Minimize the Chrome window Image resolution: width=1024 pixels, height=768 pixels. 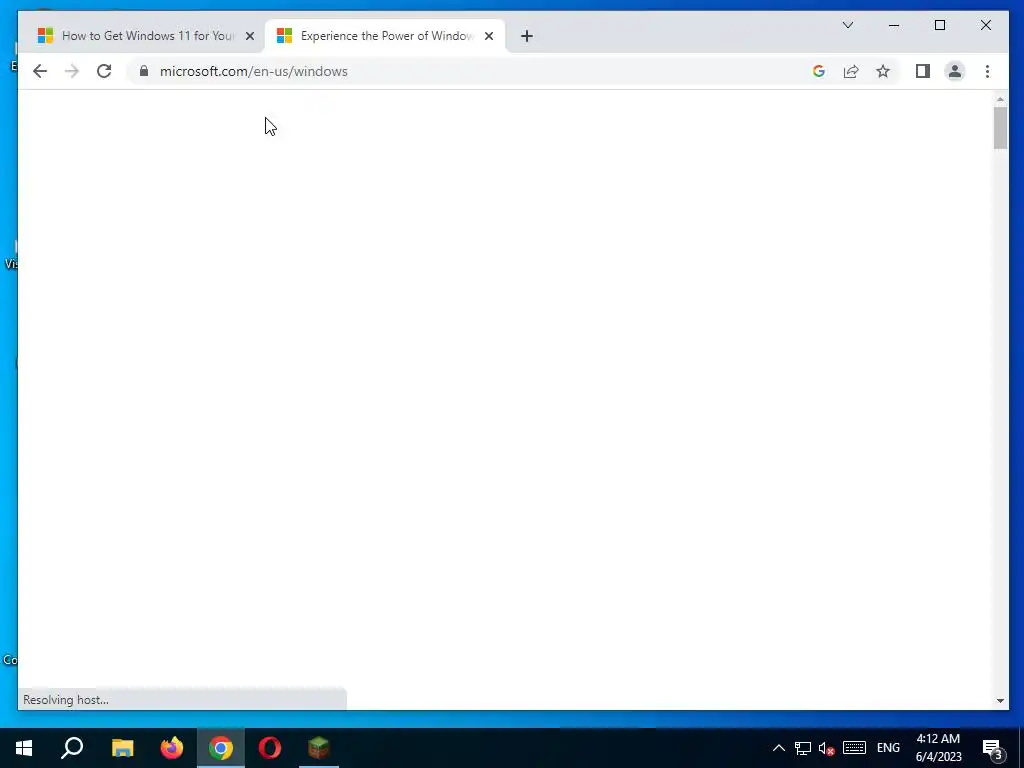tap(894, 25)
